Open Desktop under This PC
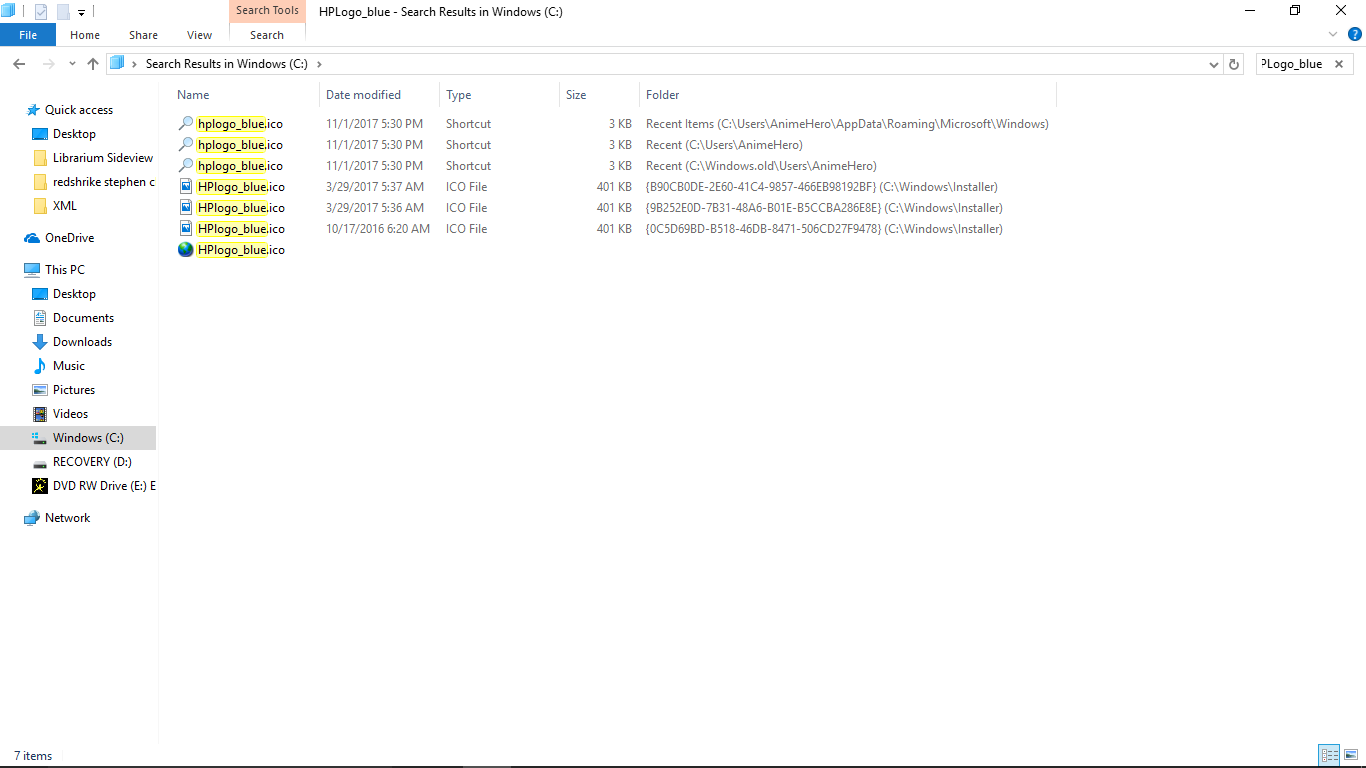The image size is (1366, 768). coord(74,294)
